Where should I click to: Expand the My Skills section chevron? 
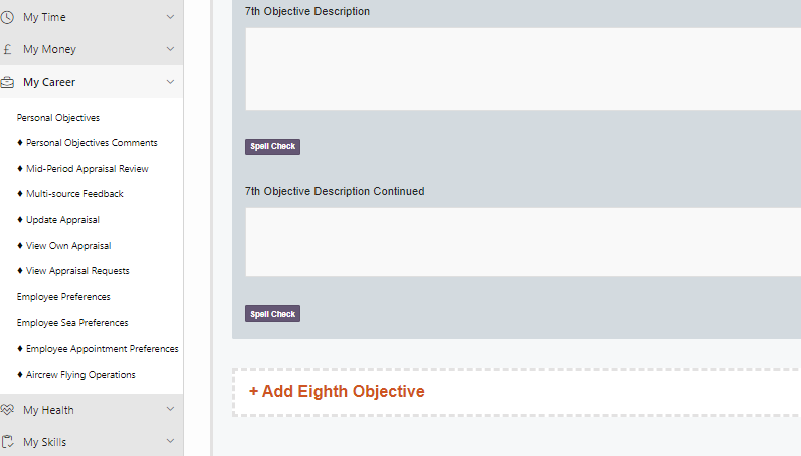[x=170, y=442]
